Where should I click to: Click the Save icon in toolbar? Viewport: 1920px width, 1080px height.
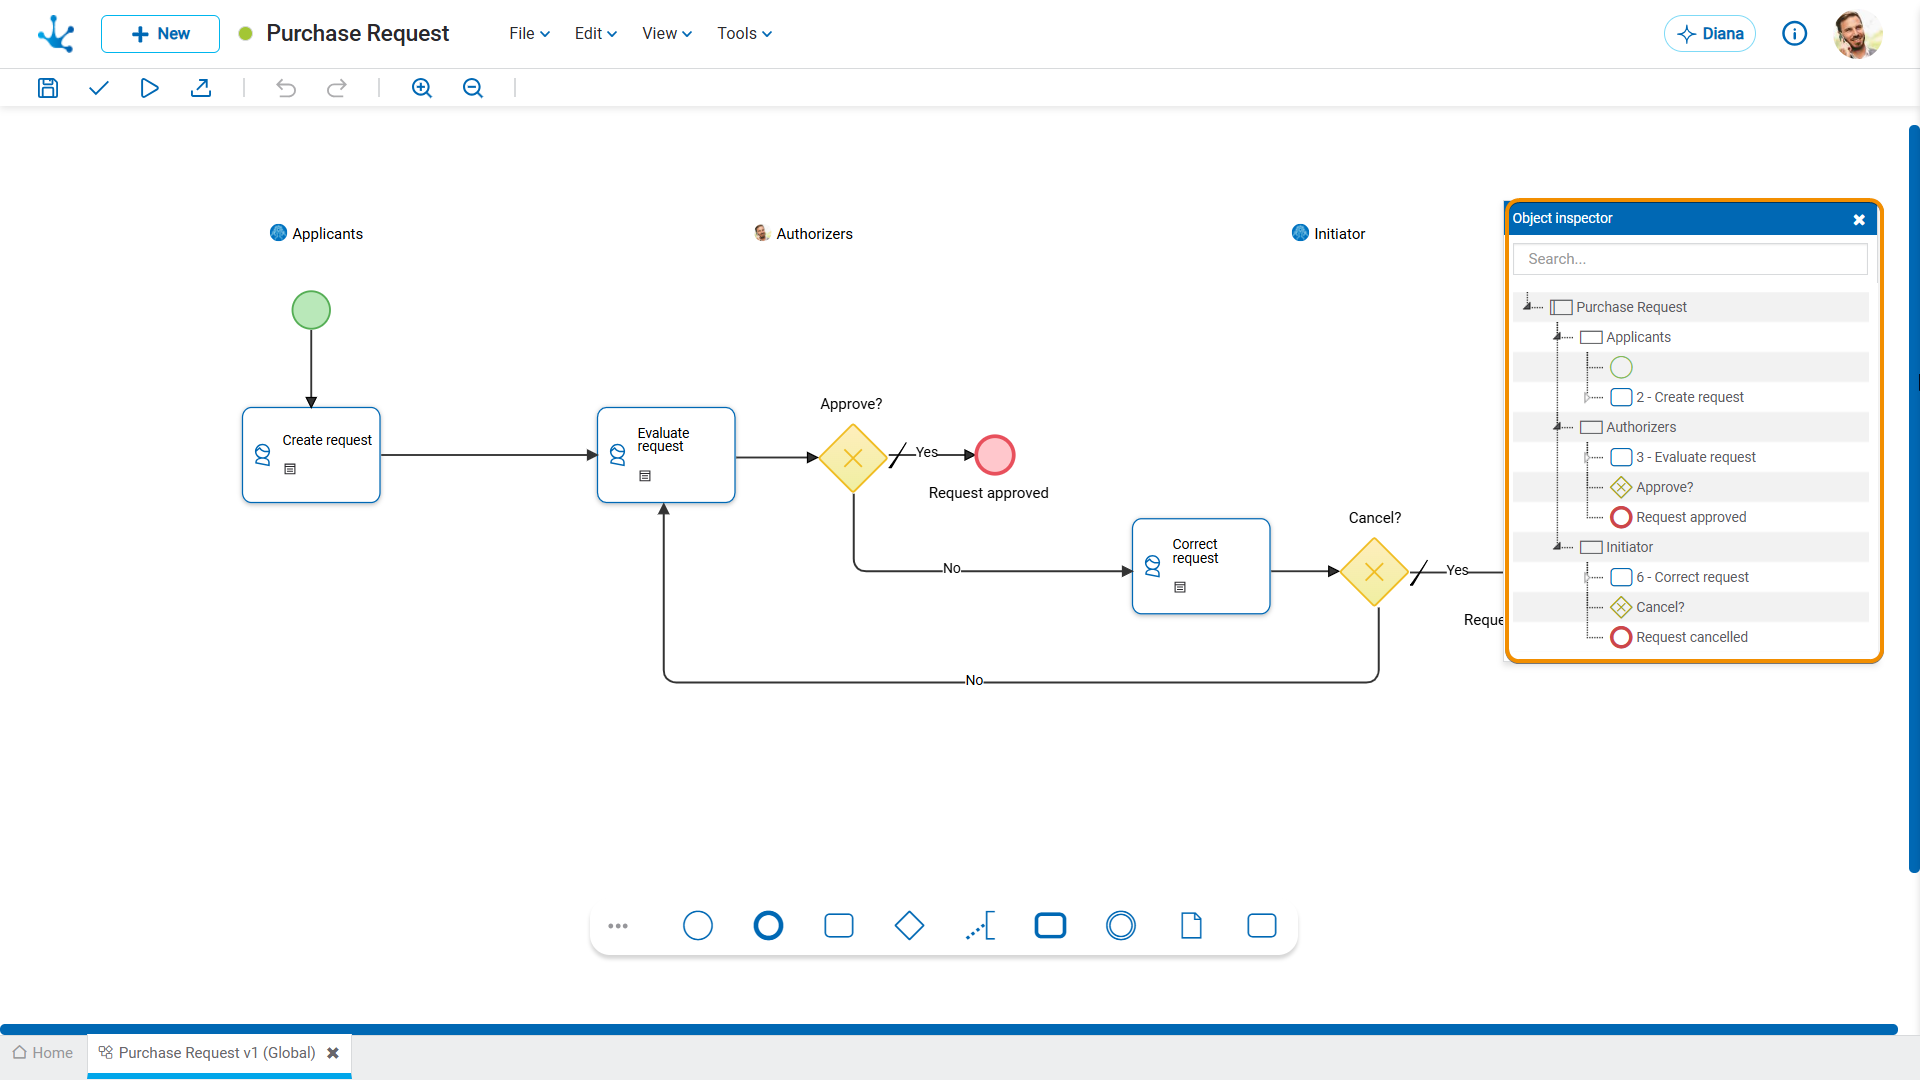(x=48, y=88)
